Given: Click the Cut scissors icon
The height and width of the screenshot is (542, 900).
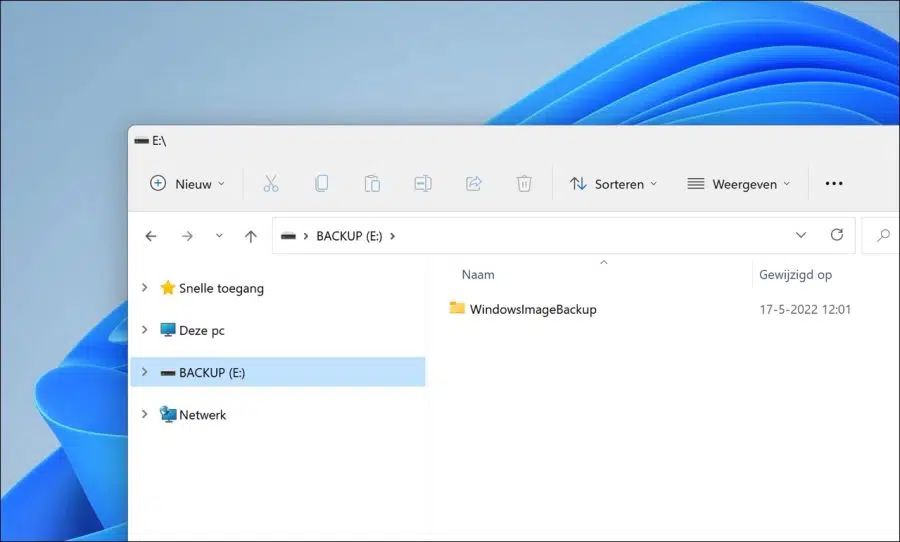Looking at the screenshot, I should point(271,184).
